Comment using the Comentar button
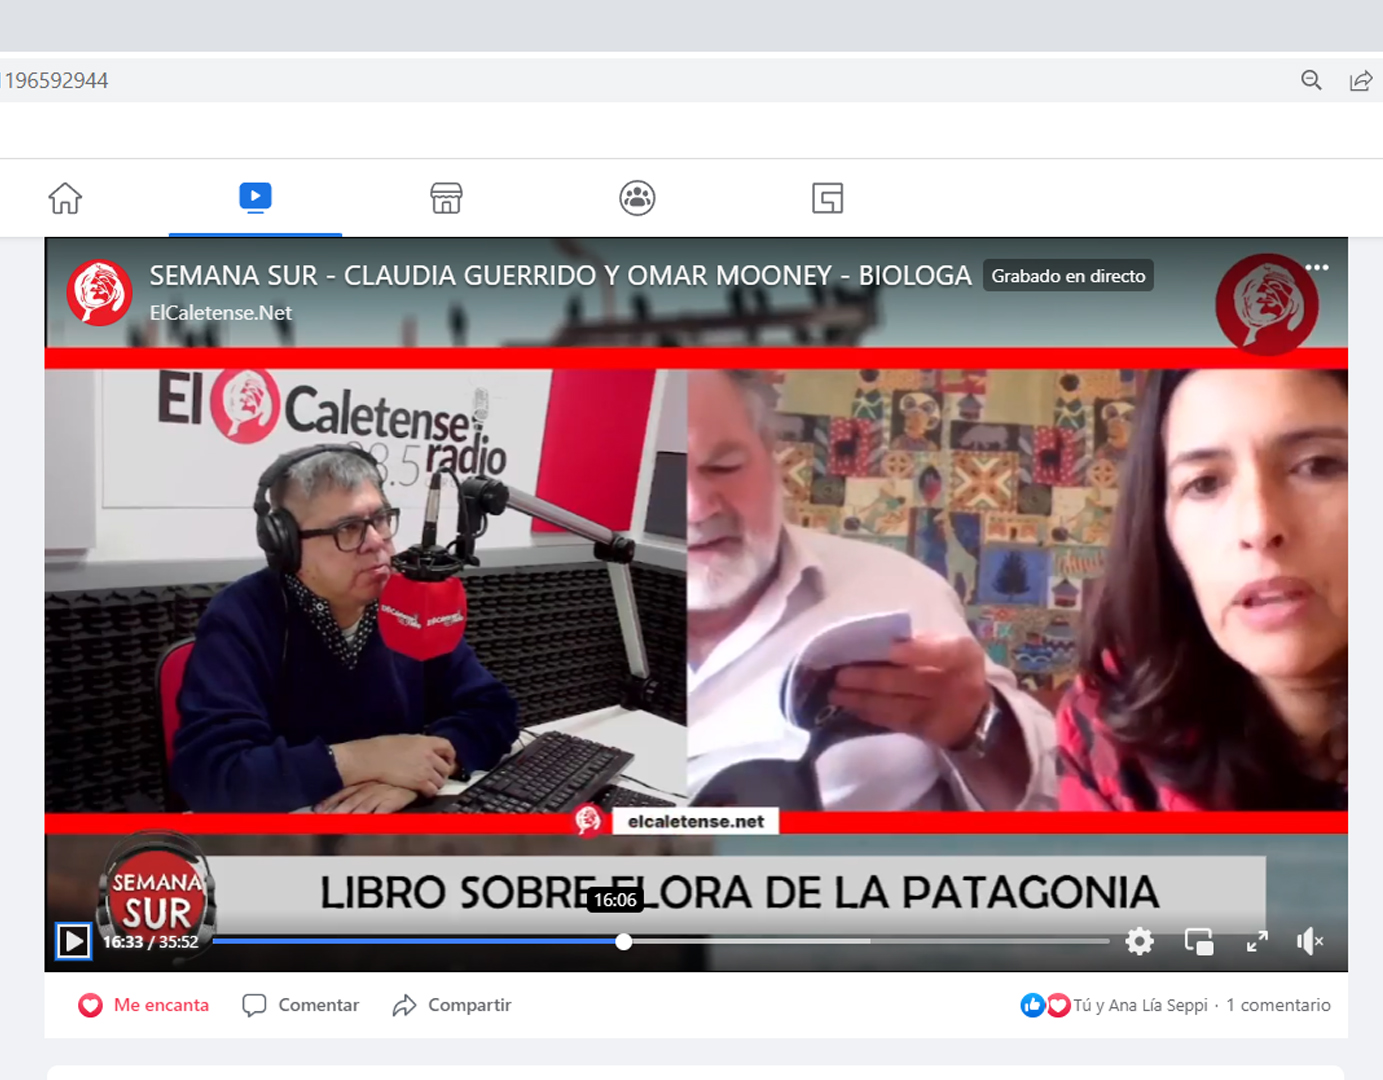 pos(300,1005)
